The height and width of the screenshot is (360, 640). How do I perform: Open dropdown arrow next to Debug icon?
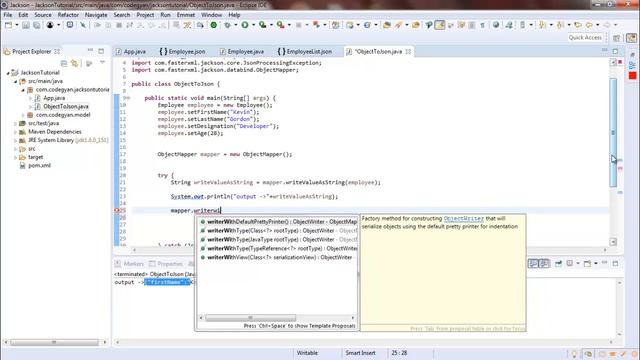pos(236,25)
